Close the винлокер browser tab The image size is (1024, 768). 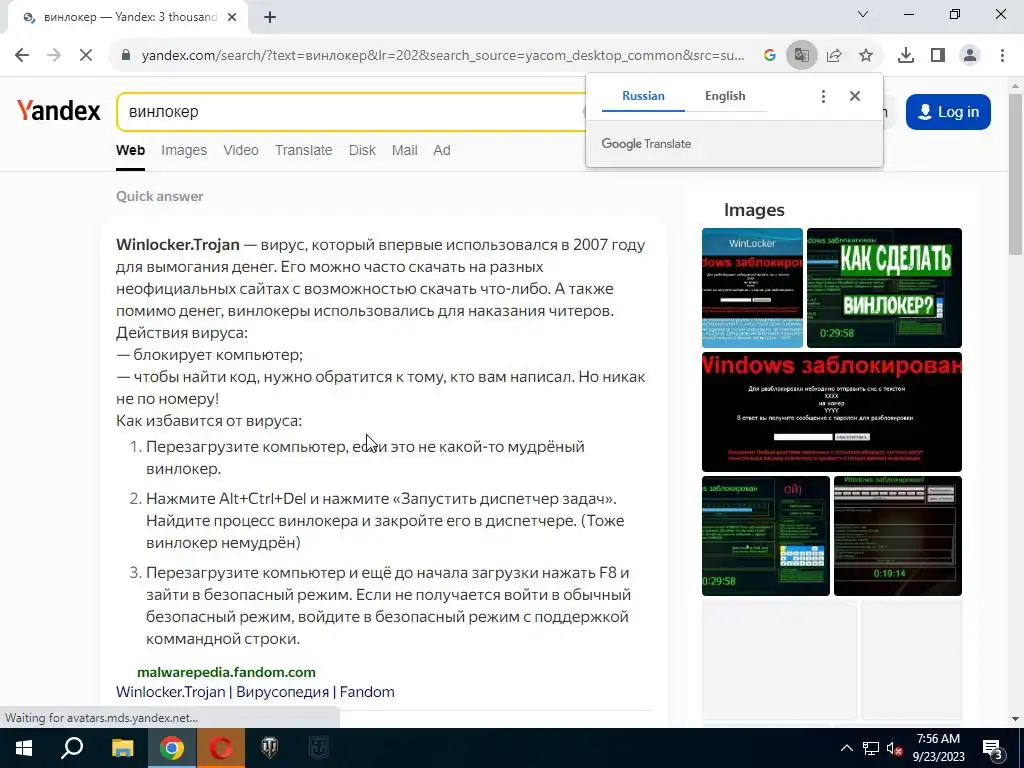point(232,18)
